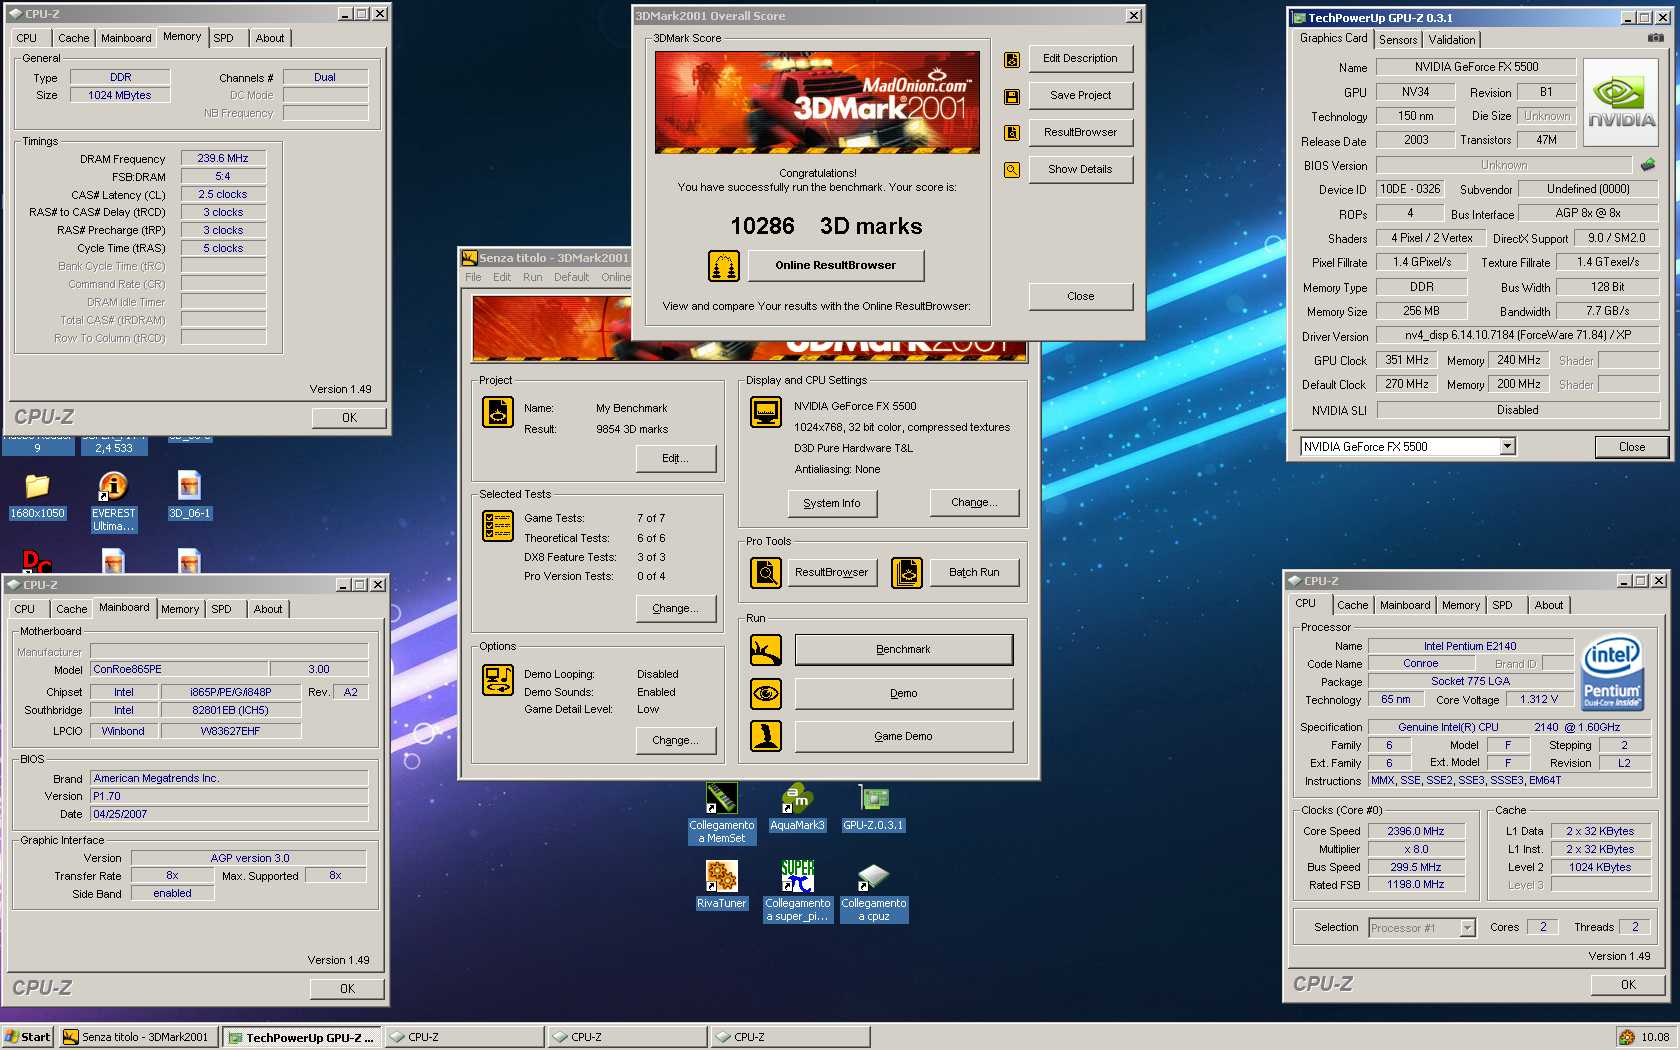The height and width of the screenshot is (1050, 1680).
Task: Click the Benchmark button
Action: pyautogui.click(x=903, y=650)
